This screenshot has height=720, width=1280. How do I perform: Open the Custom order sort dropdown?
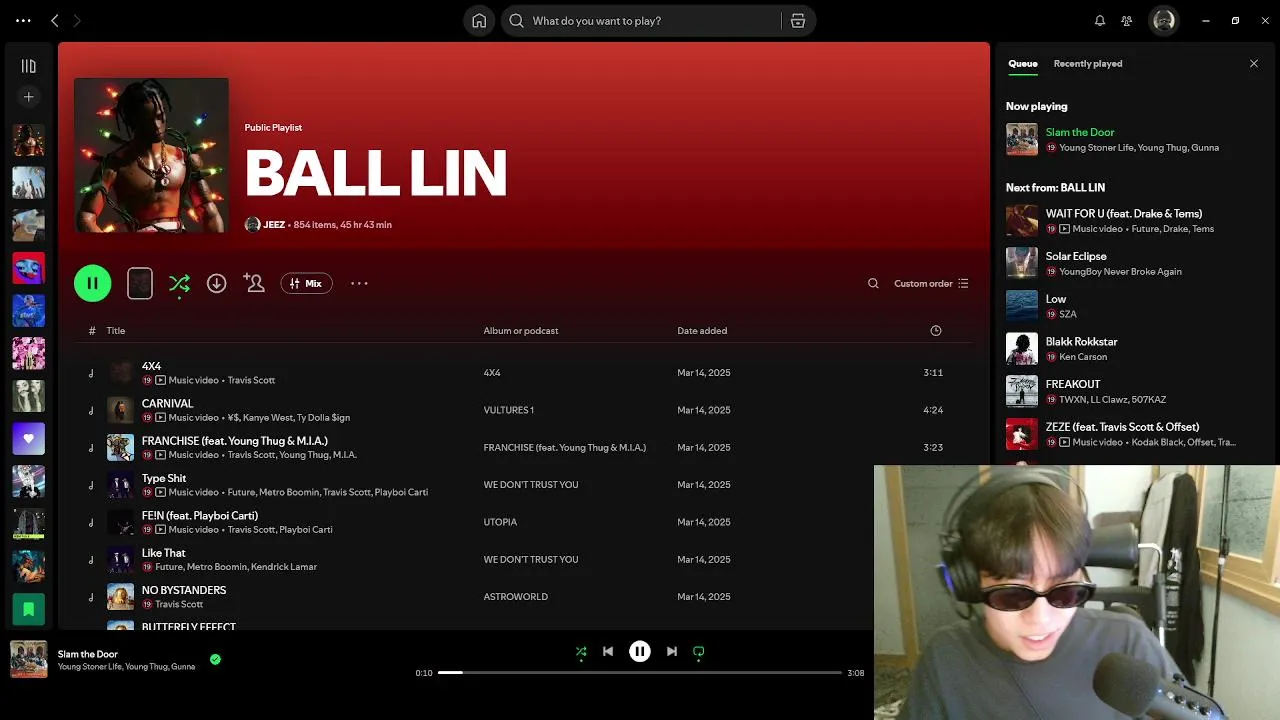931,284
